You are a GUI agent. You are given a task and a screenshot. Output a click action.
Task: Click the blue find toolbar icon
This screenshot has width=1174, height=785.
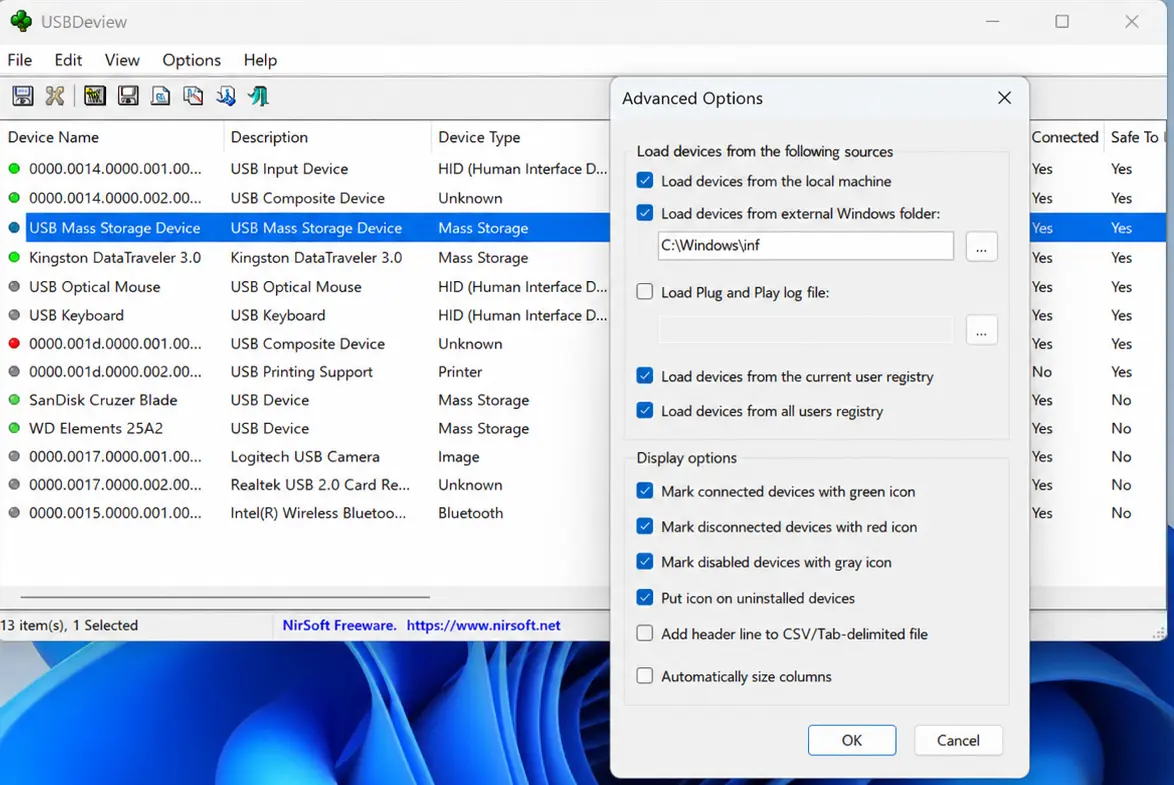225,96
